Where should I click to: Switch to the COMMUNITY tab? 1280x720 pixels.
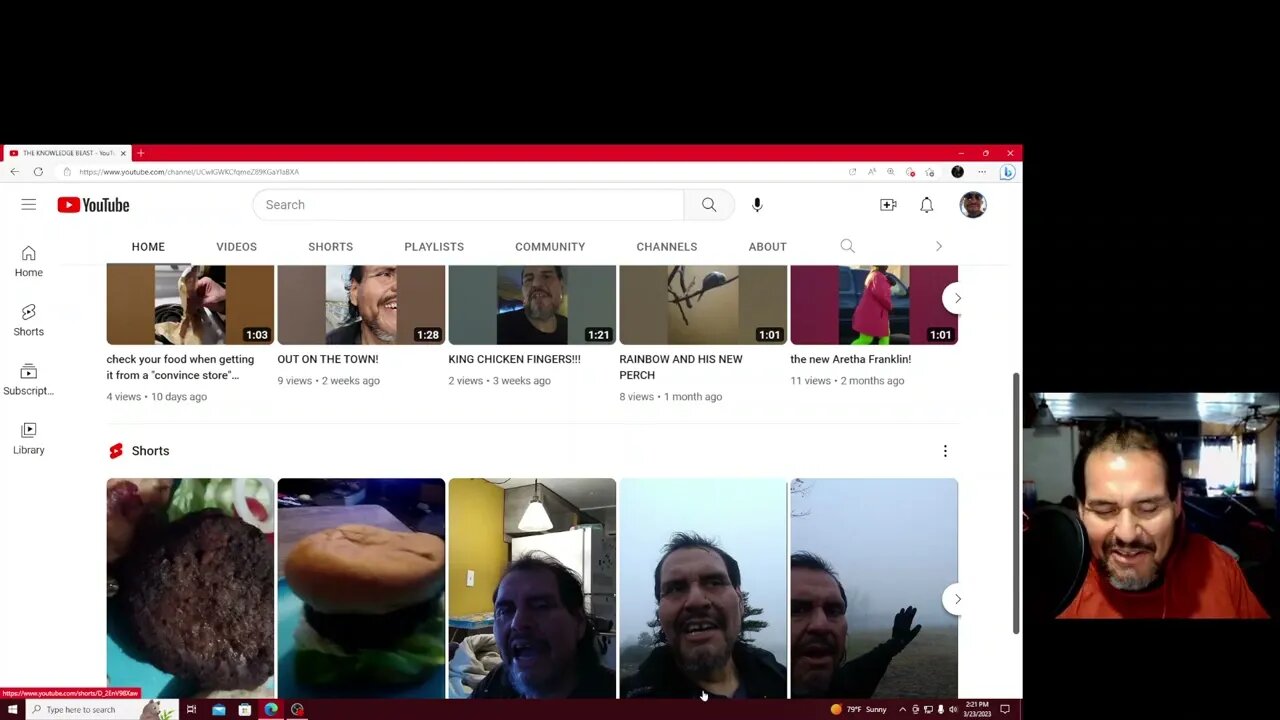550,247
